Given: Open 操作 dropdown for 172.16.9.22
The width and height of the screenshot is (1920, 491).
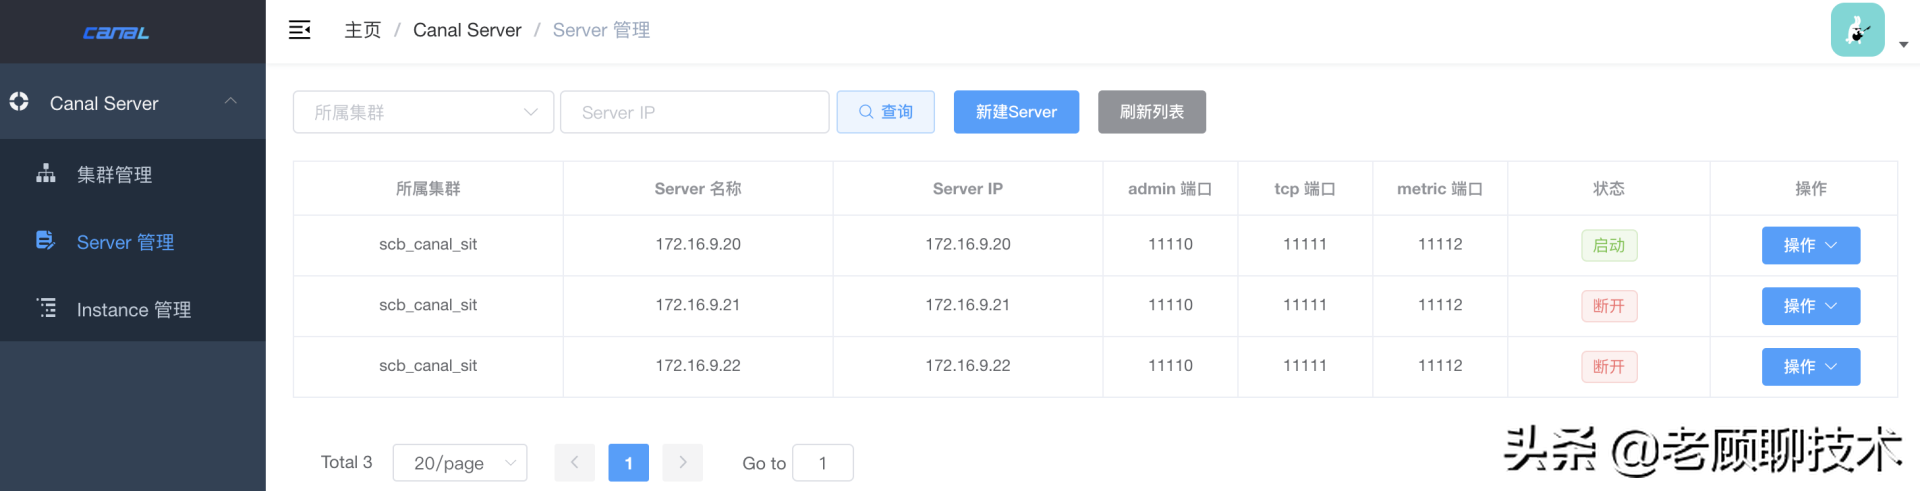Looking at the screenshot, I should pos(1811,367).
